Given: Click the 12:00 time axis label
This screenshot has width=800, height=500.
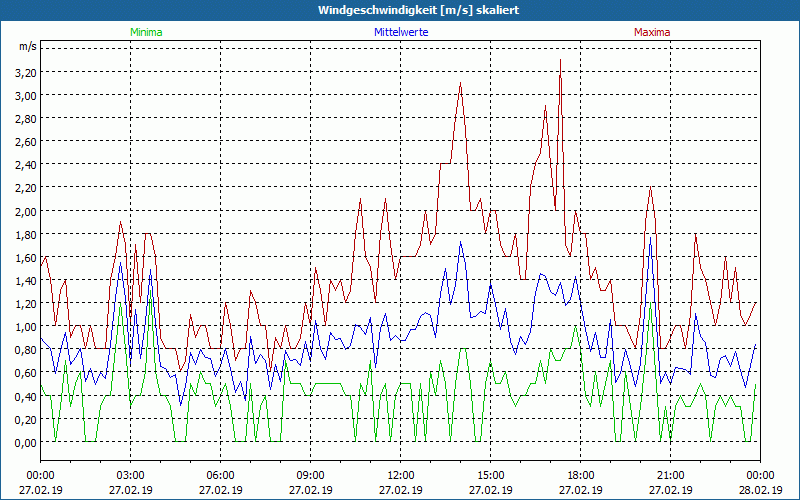Looking at the screenshot, I should coord(401,476).
